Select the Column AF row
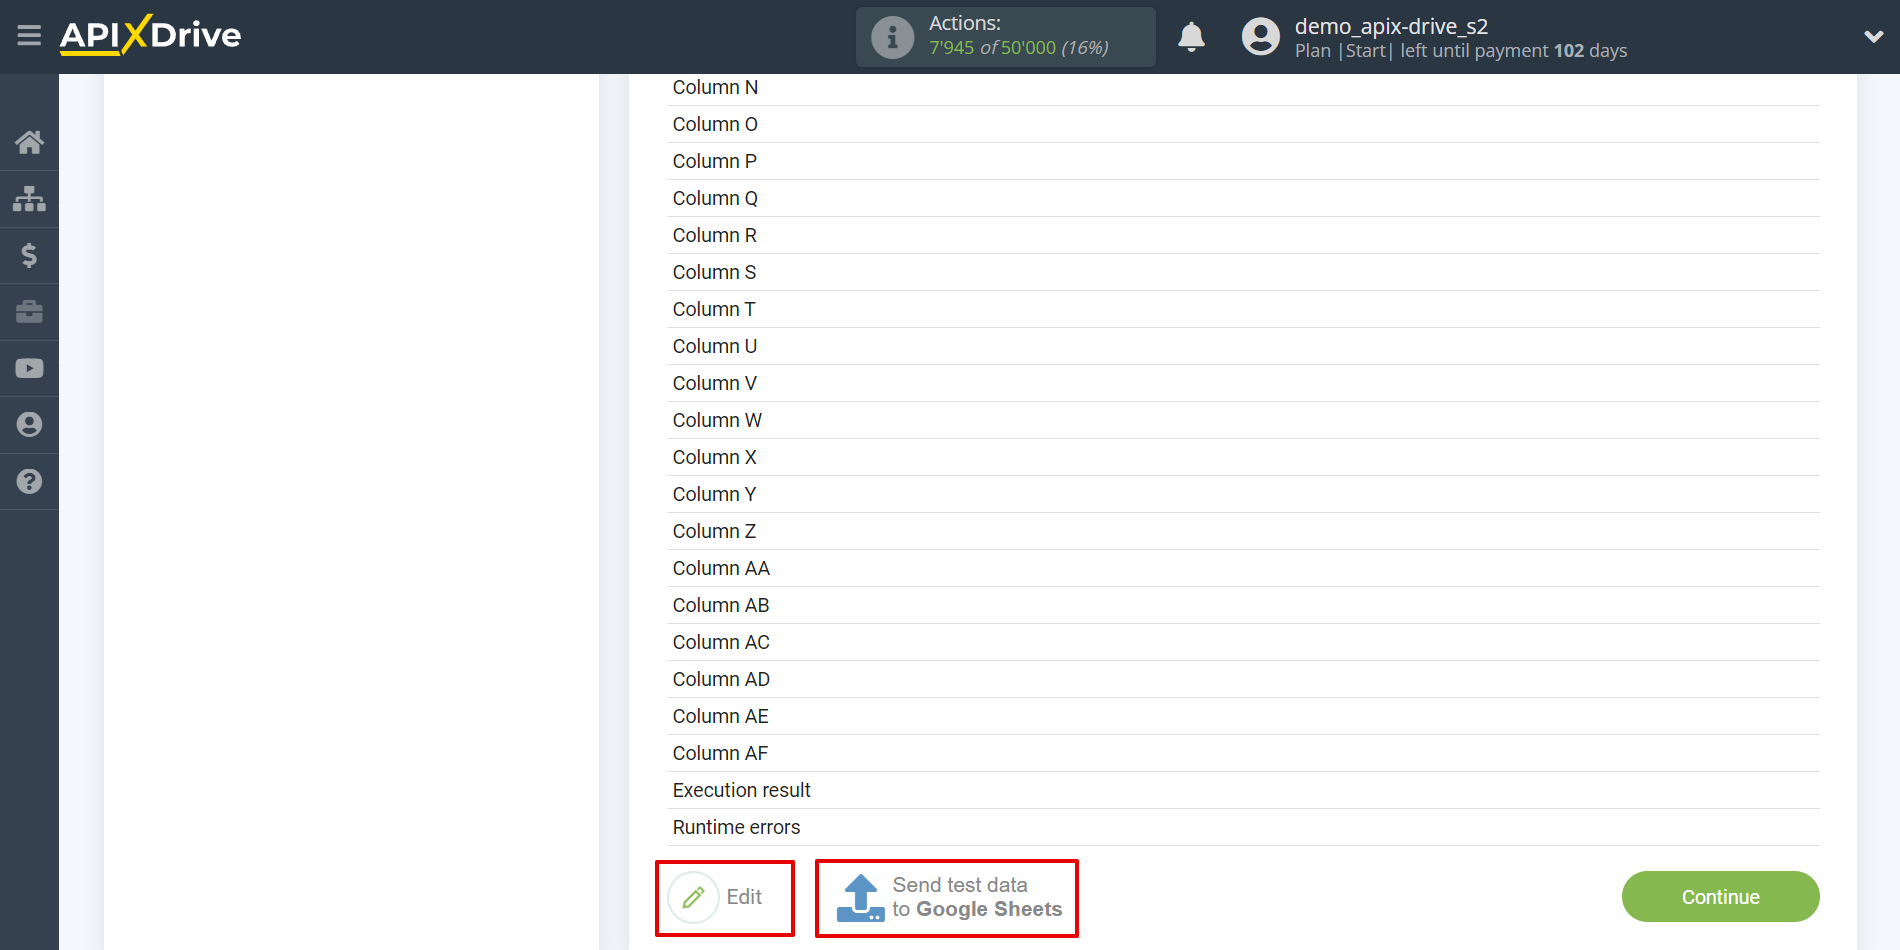Image resolution: width=1900 pixels, height=950 pixels. pyautogui.click(x=1242, y=754)
